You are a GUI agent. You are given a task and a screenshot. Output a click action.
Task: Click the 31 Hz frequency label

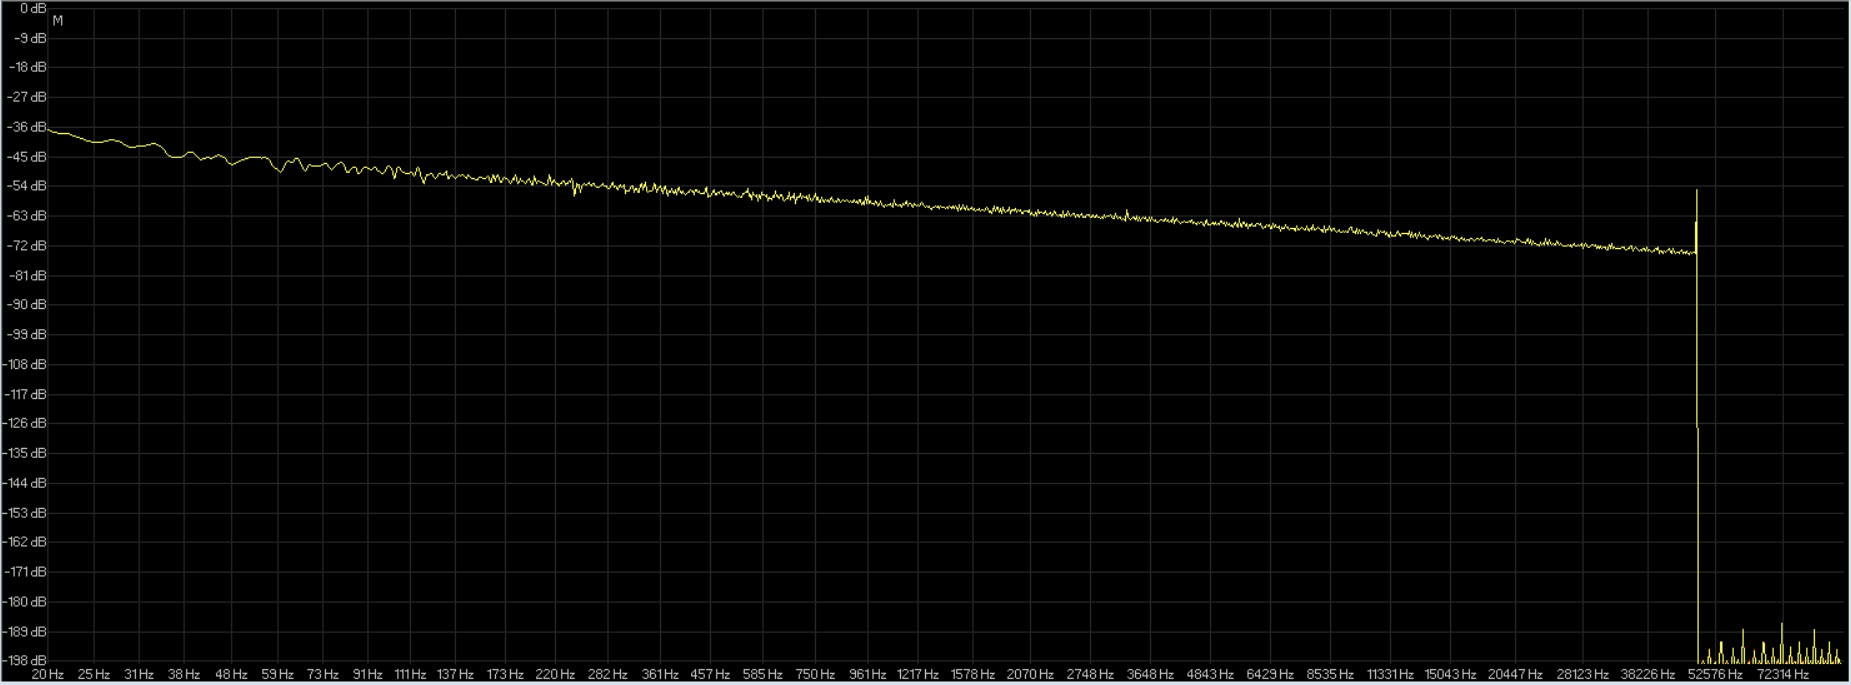point(139,675)
